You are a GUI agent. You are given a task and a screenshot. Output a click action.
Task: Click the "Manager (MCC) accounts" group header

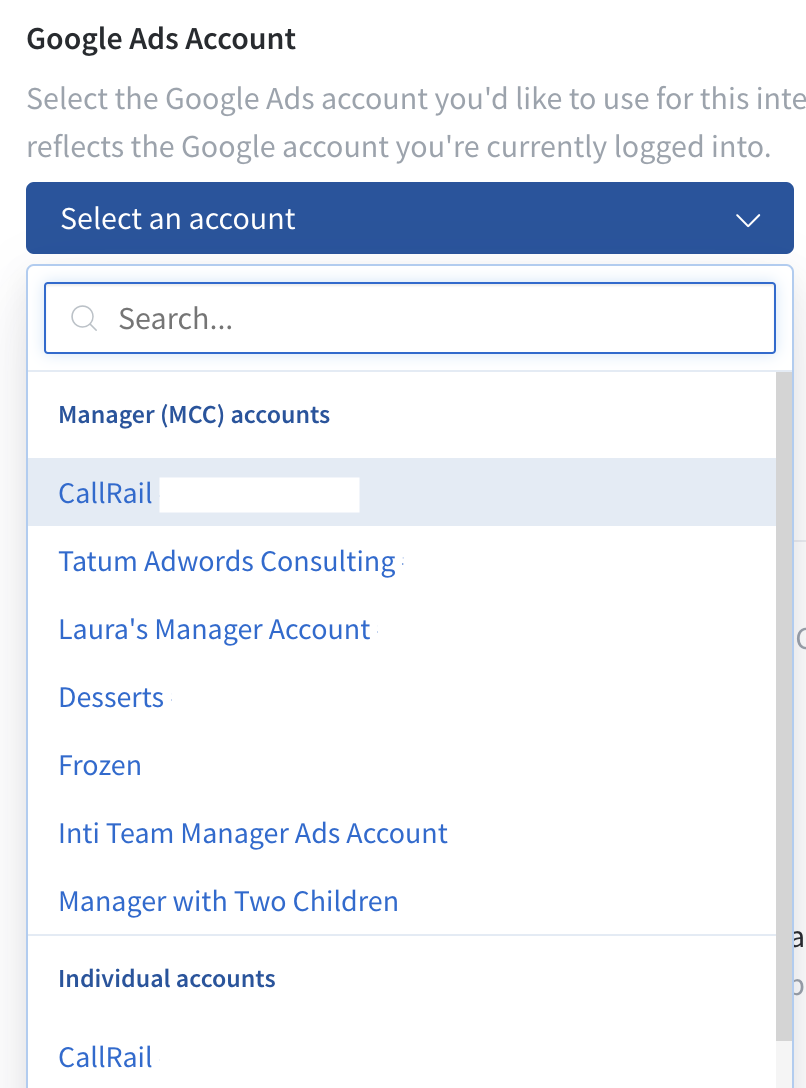(194, 414)
